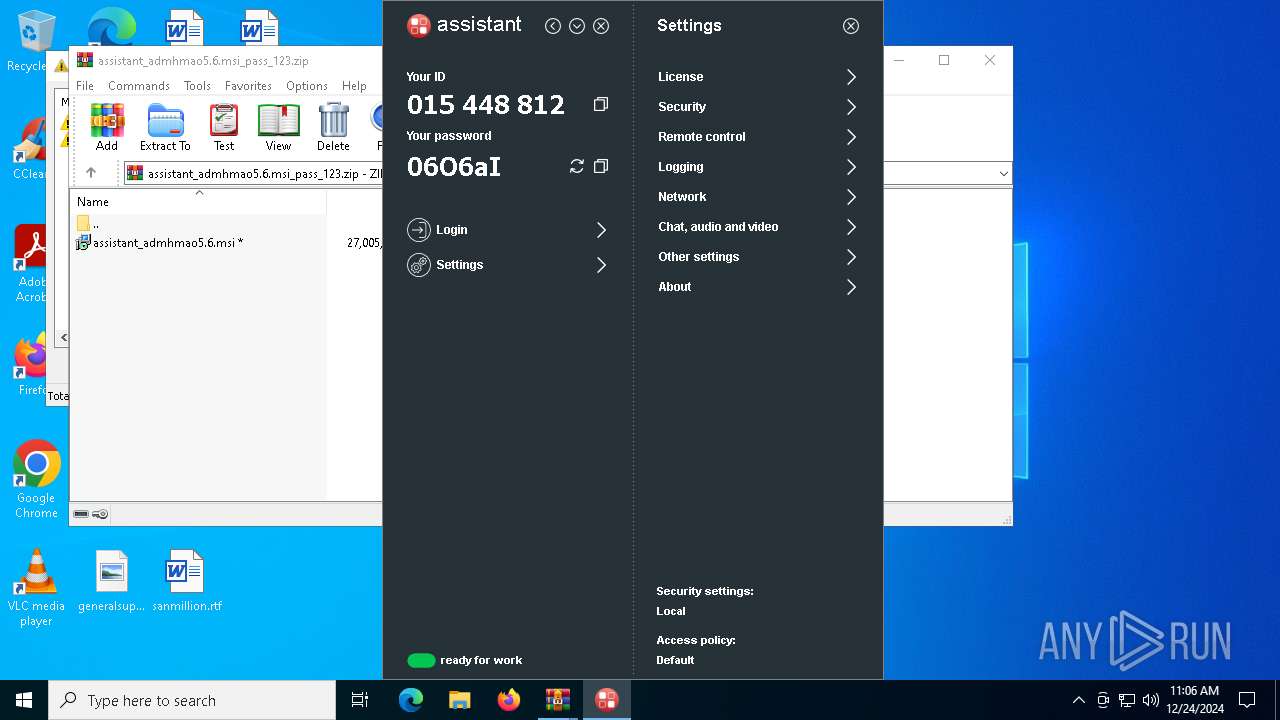Open WinRAR Options menu
Viewport: 1280px width, 720px height.
point(307,86)
